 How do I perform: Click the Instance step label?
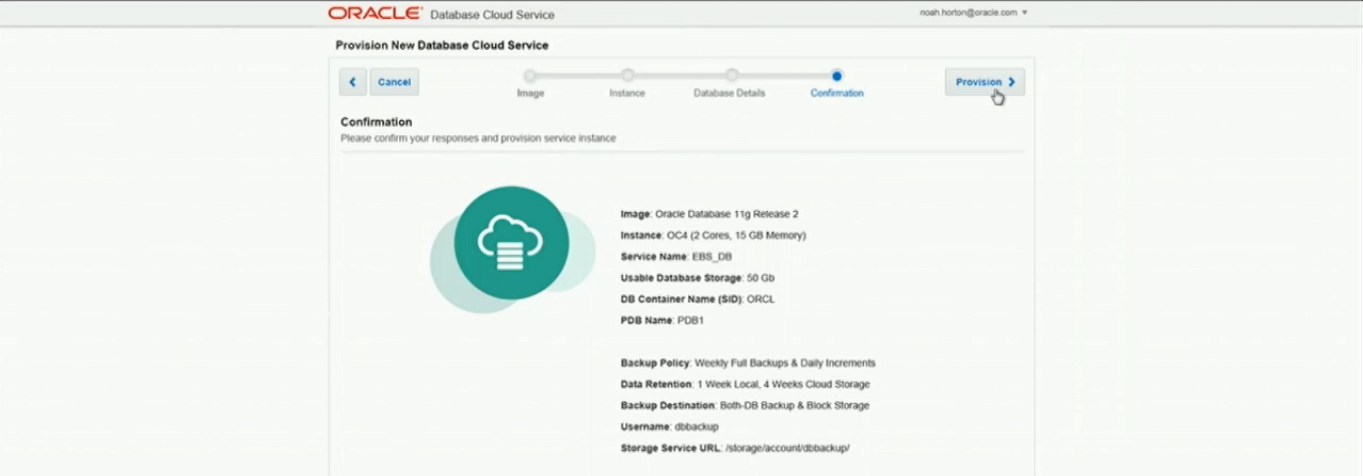pos(627,93)
